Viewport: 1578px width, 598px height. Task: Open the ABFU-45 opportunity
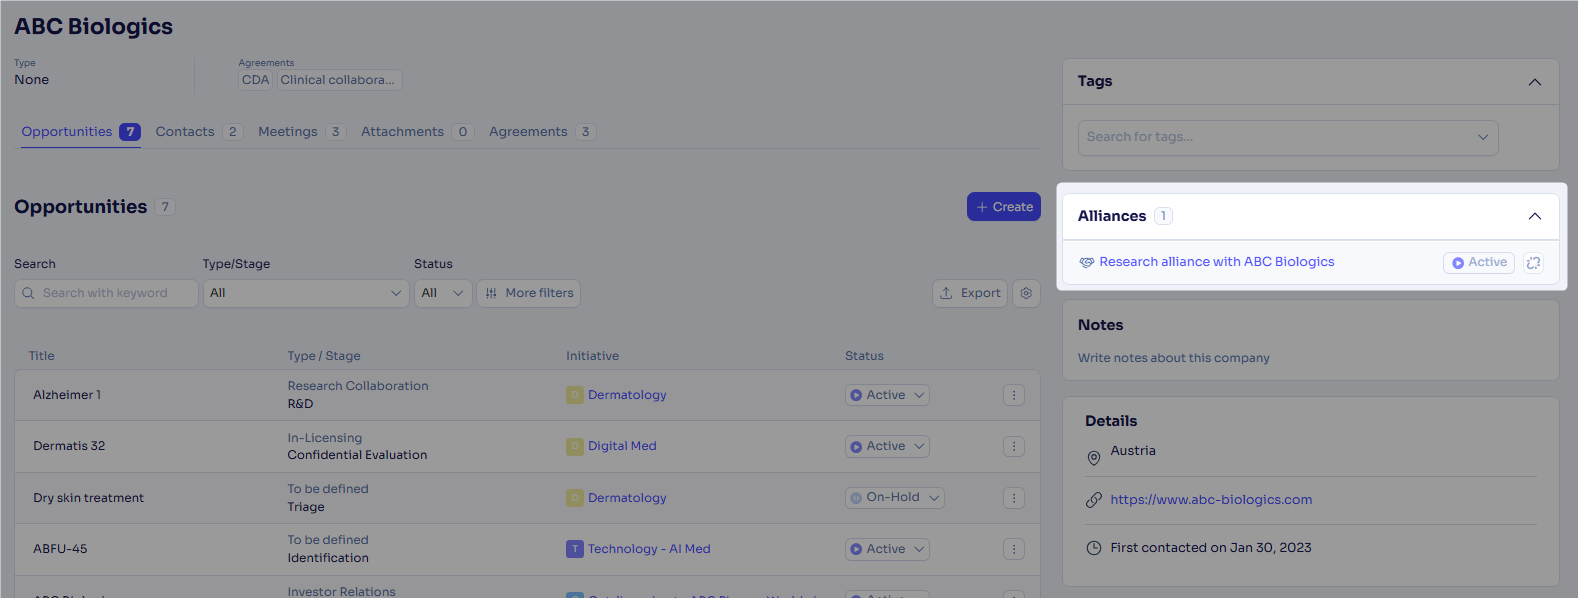(x=60, y=549)
